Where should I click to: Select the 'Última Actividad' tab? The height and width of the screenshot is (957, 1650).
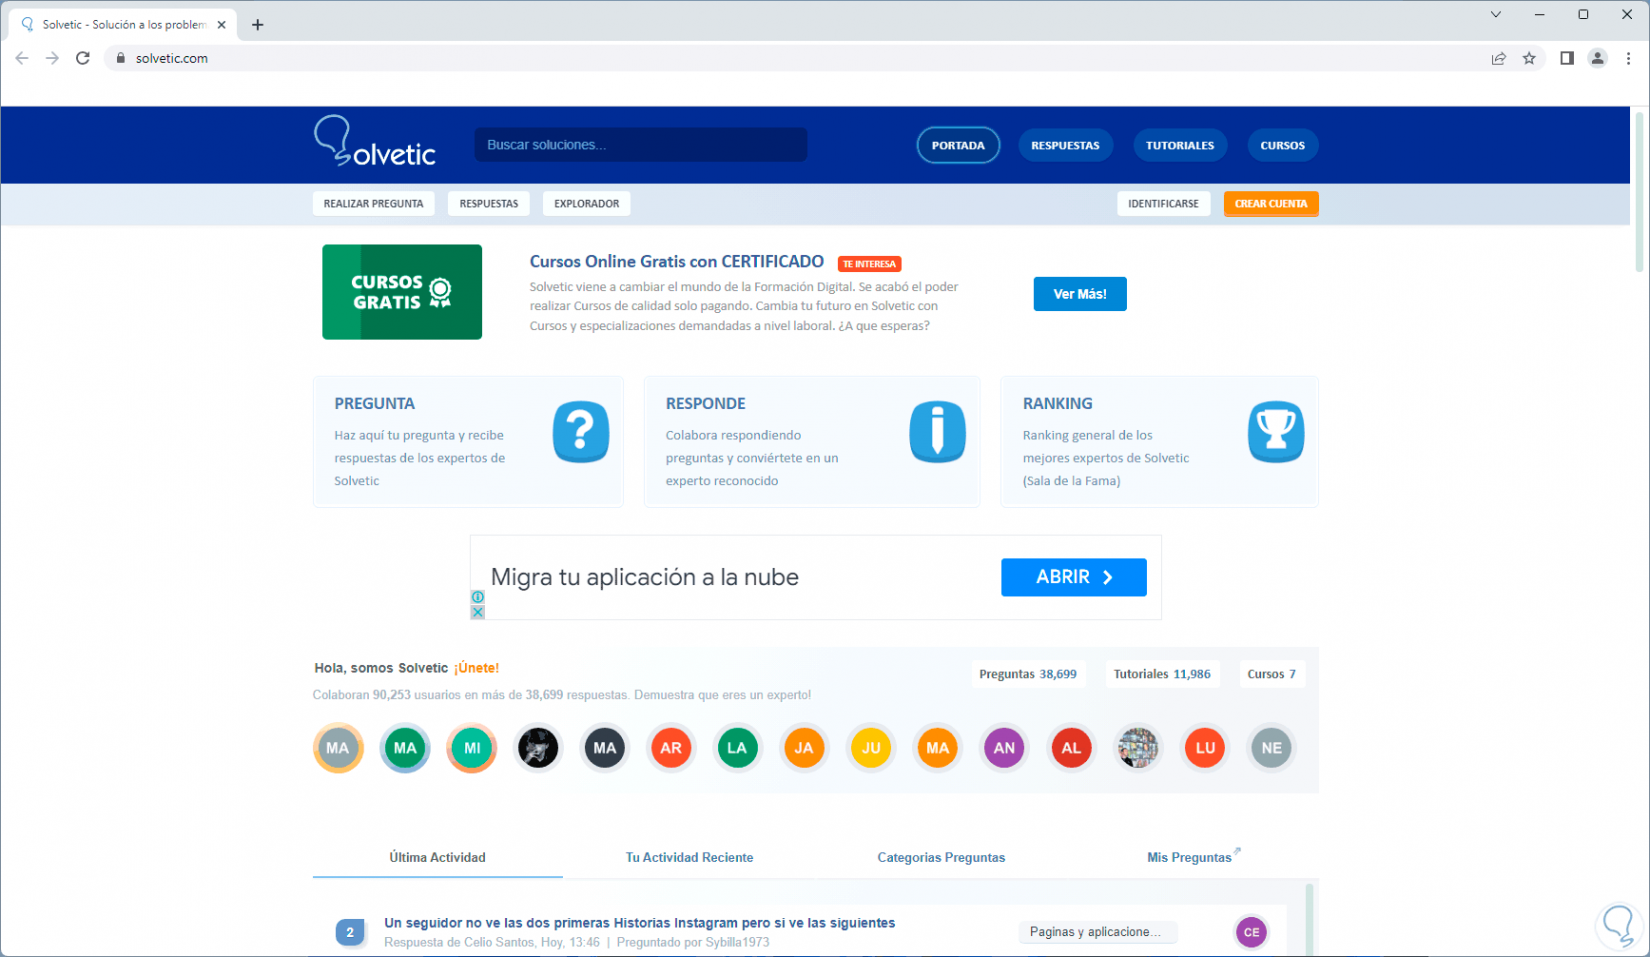tap(437, 857)
